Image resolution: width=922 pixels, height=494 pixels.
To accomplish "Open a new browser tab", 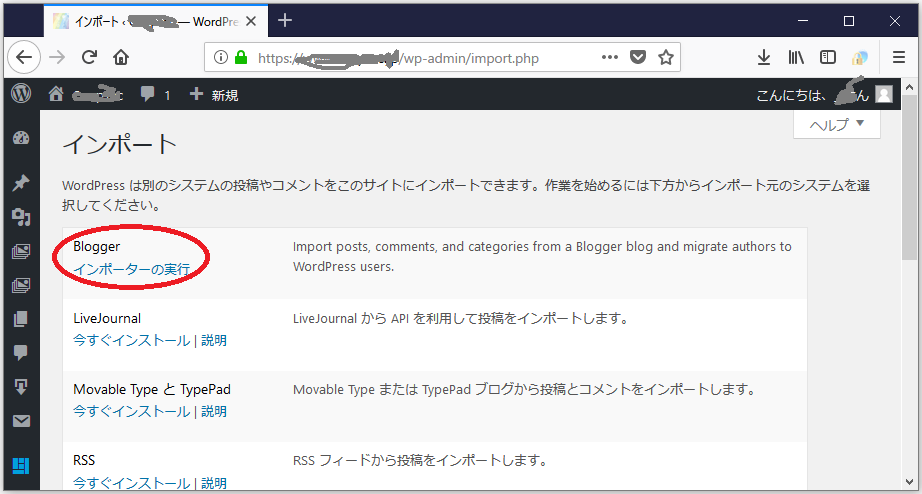I will coord(285,20).
